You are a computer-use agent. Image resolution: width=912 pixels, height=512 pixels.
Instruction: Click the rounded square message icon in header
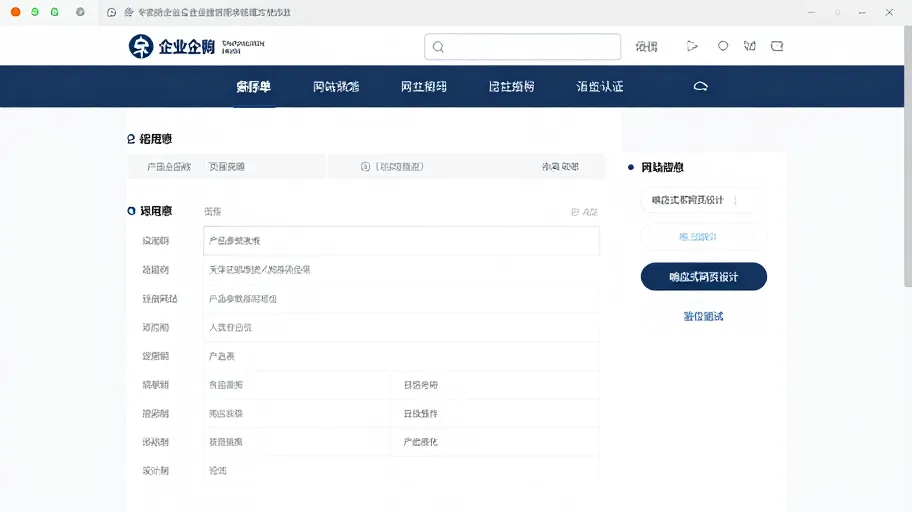point(777,46)
